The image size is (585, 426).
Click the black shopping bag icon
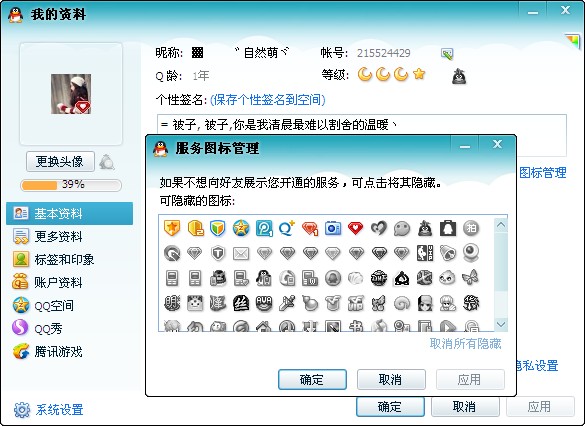point(448,228)
